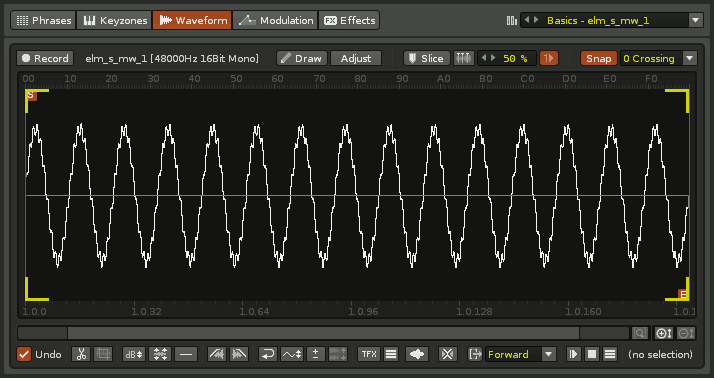
Task: Click the reverse sample icon
Action: [x=268, y=354]
